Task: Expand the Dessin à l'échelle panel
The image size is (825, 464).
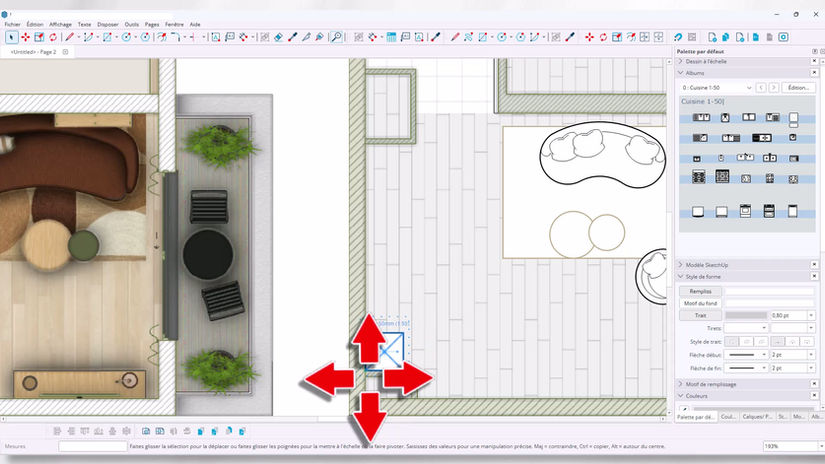Action: pyautogui.click(x=680, y=62)
